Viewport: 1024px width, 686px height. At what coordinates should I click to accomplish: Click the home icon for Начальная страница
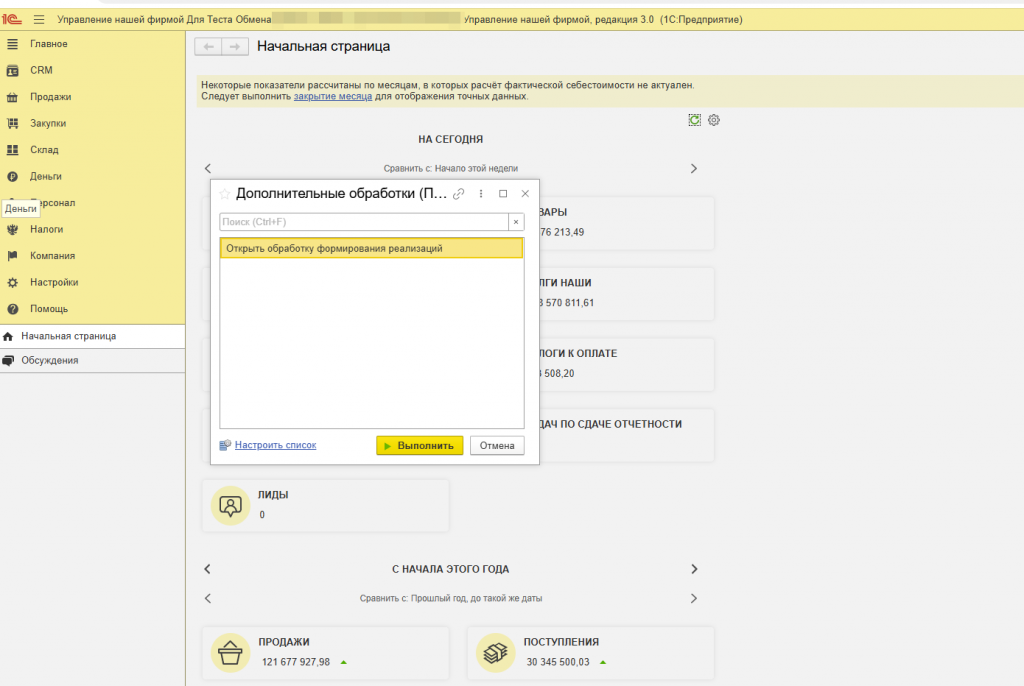point(8,336)
